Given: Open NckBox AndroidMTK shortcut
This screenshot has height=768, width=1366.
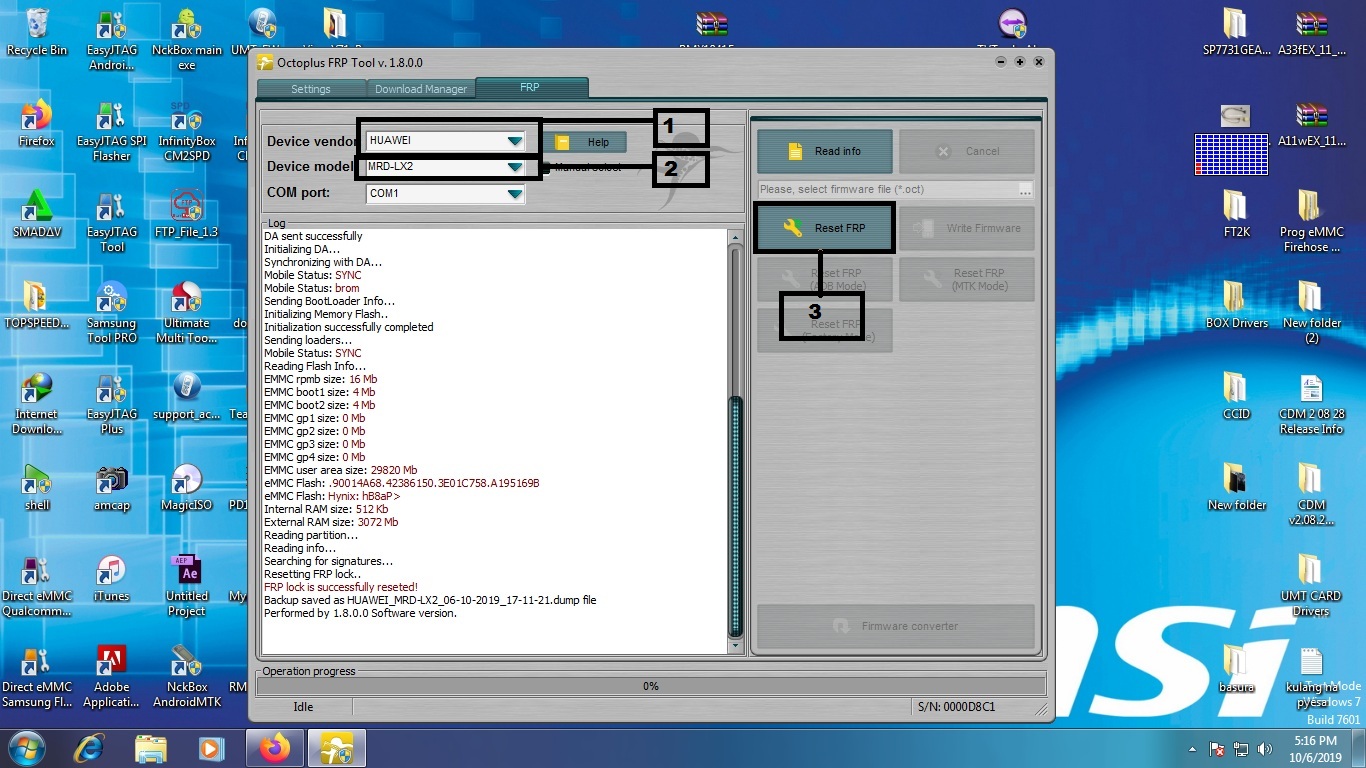Looking at the screenshot, I should [187, 677].
